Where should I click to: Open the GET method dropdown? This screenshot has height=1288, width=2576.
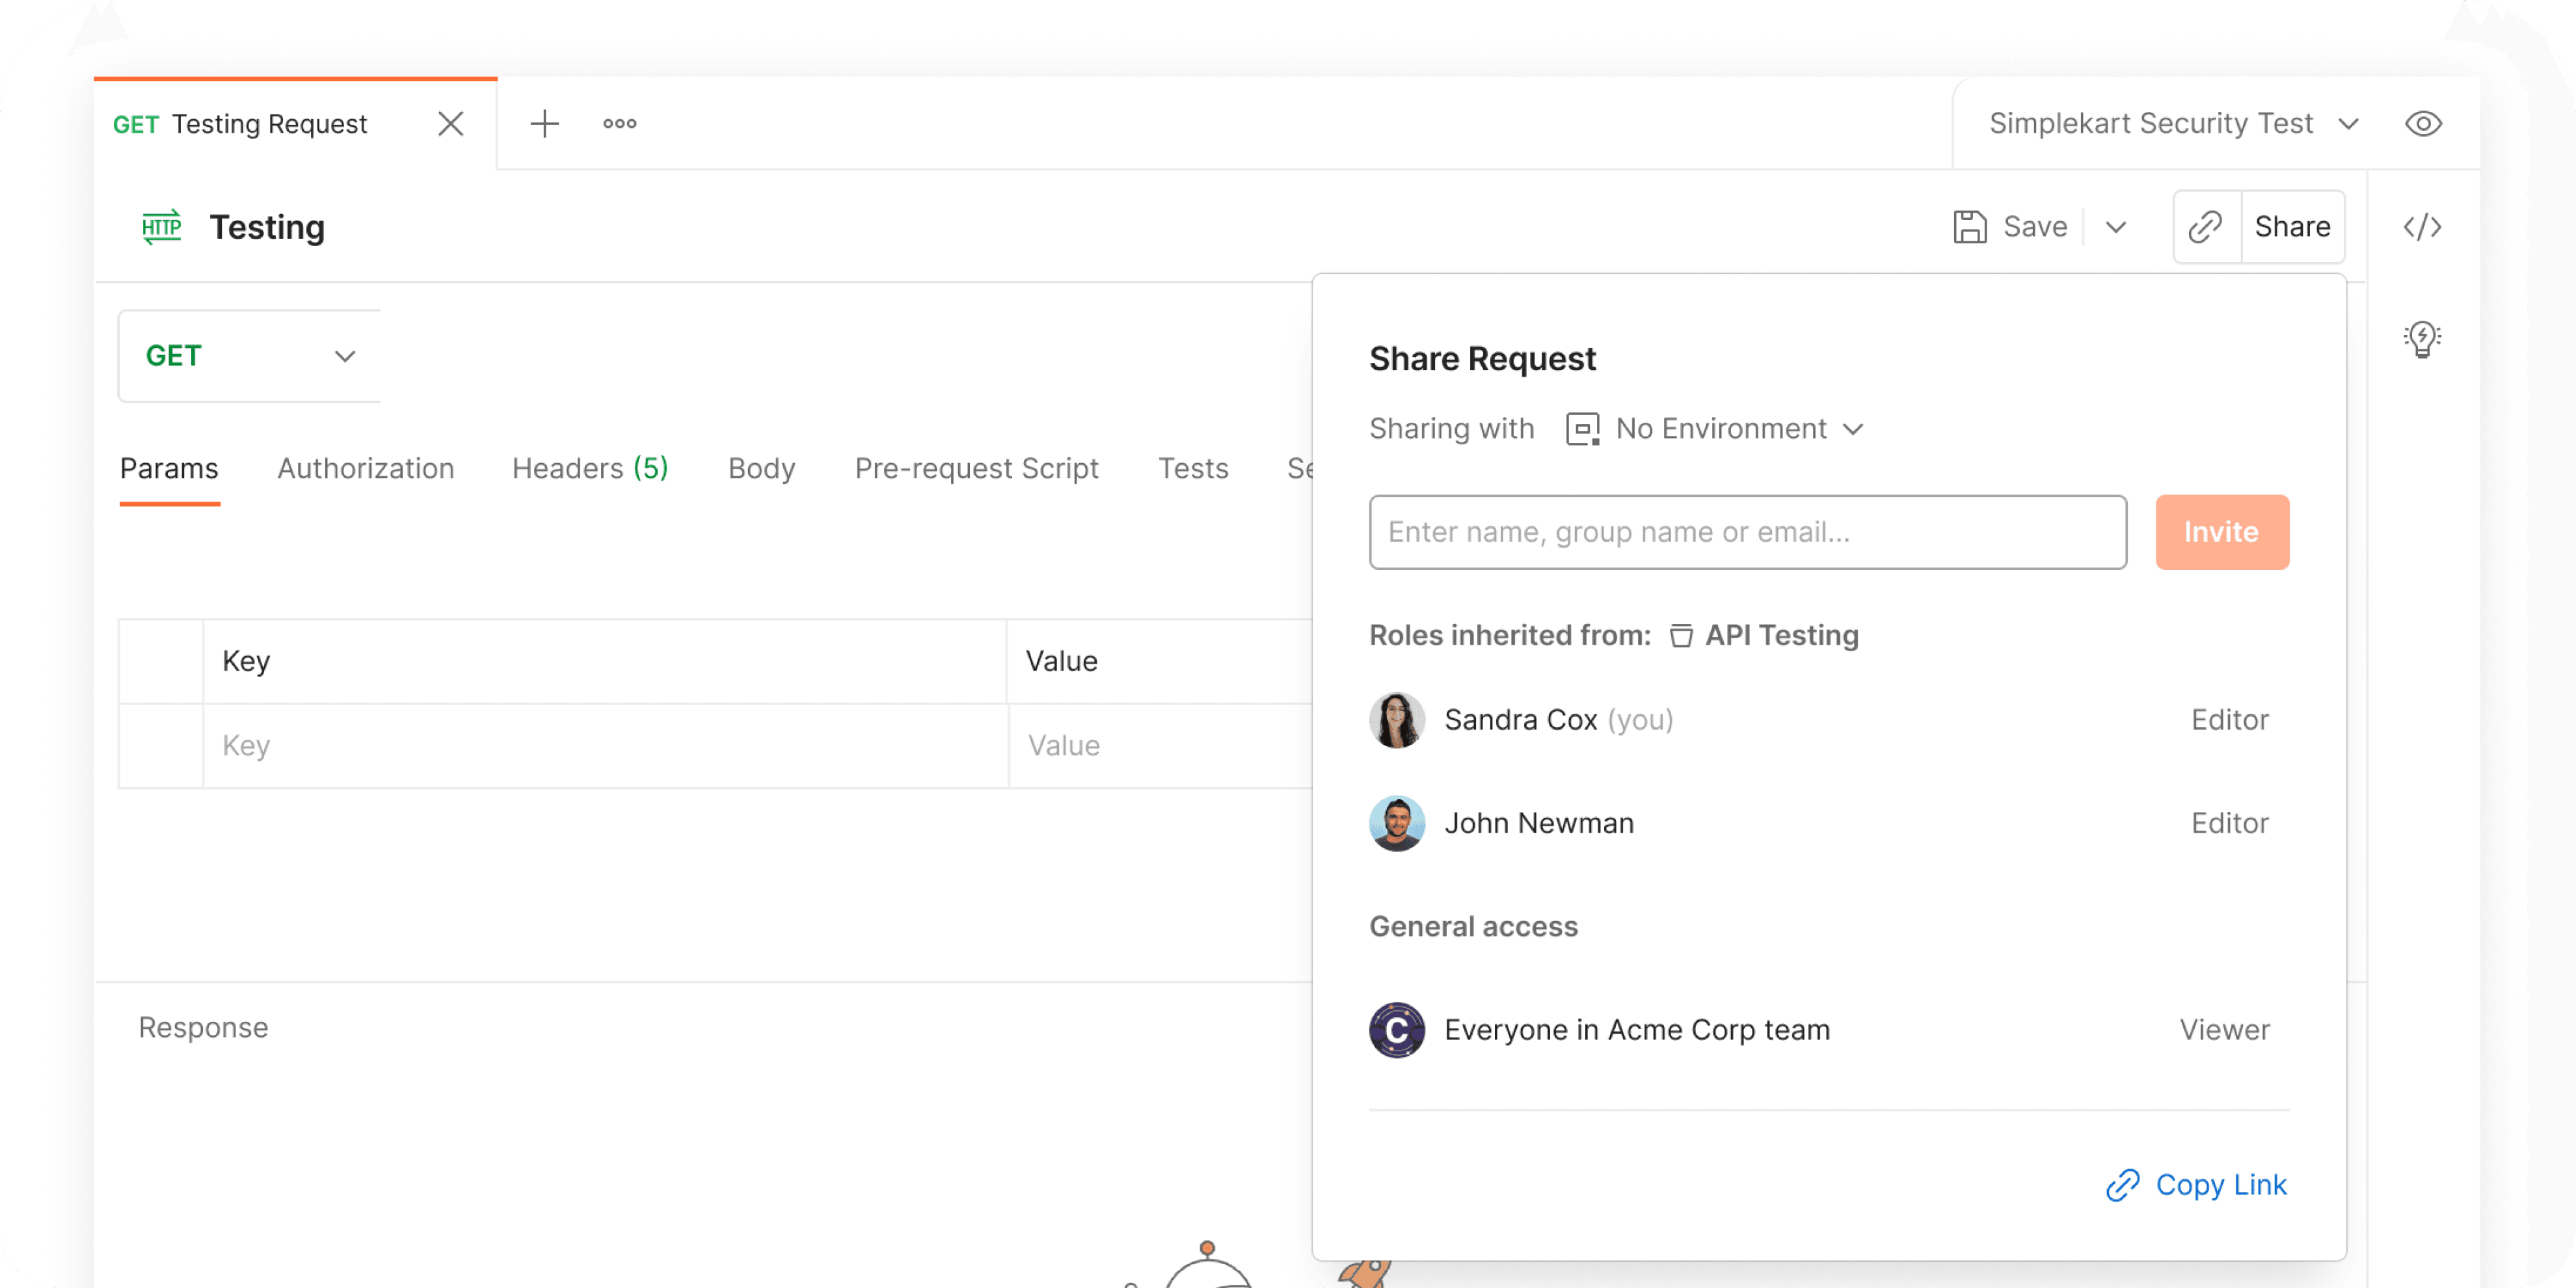[250, 356]
